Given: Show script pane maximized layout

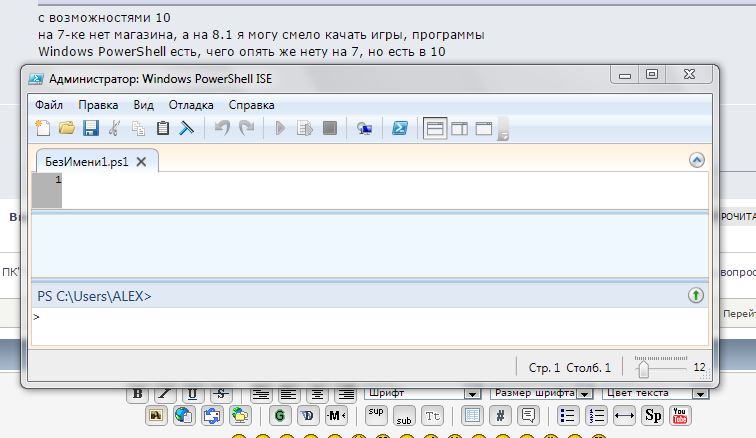Looking at the screenshot, I should pos(484,128).
